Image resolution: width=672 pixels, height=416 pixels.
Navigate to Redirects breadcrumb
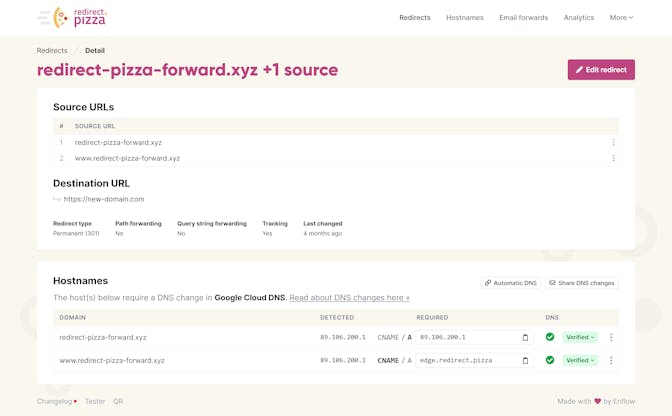pos(52,50)
